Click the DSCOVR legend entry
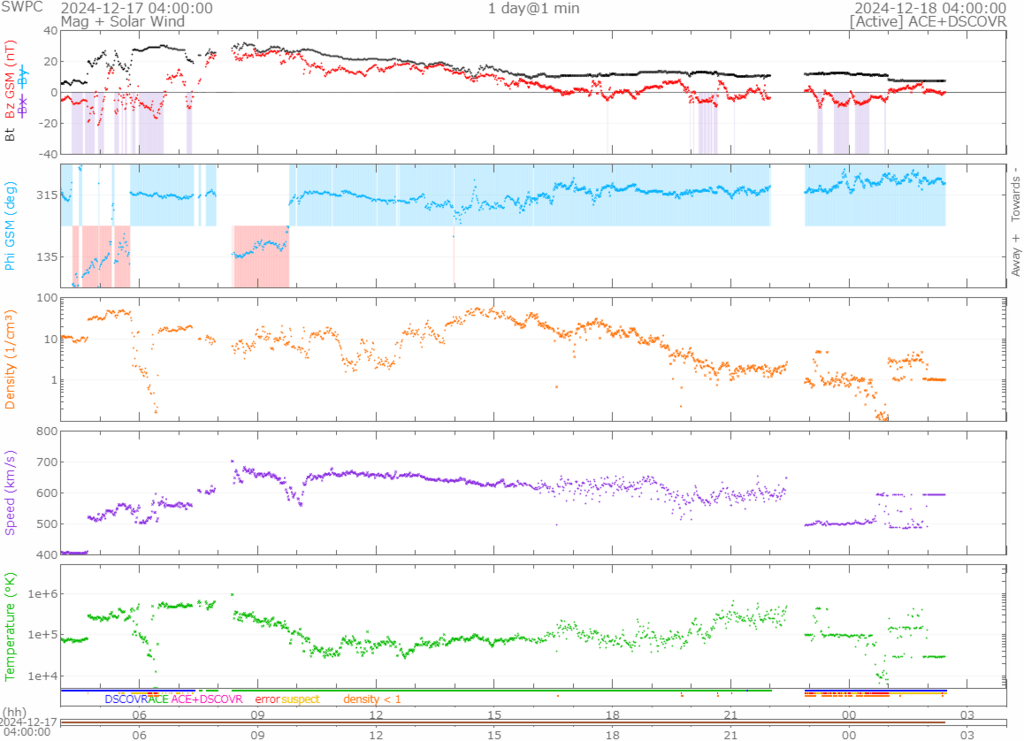The image size is (1024, 741). pos(126,699)
